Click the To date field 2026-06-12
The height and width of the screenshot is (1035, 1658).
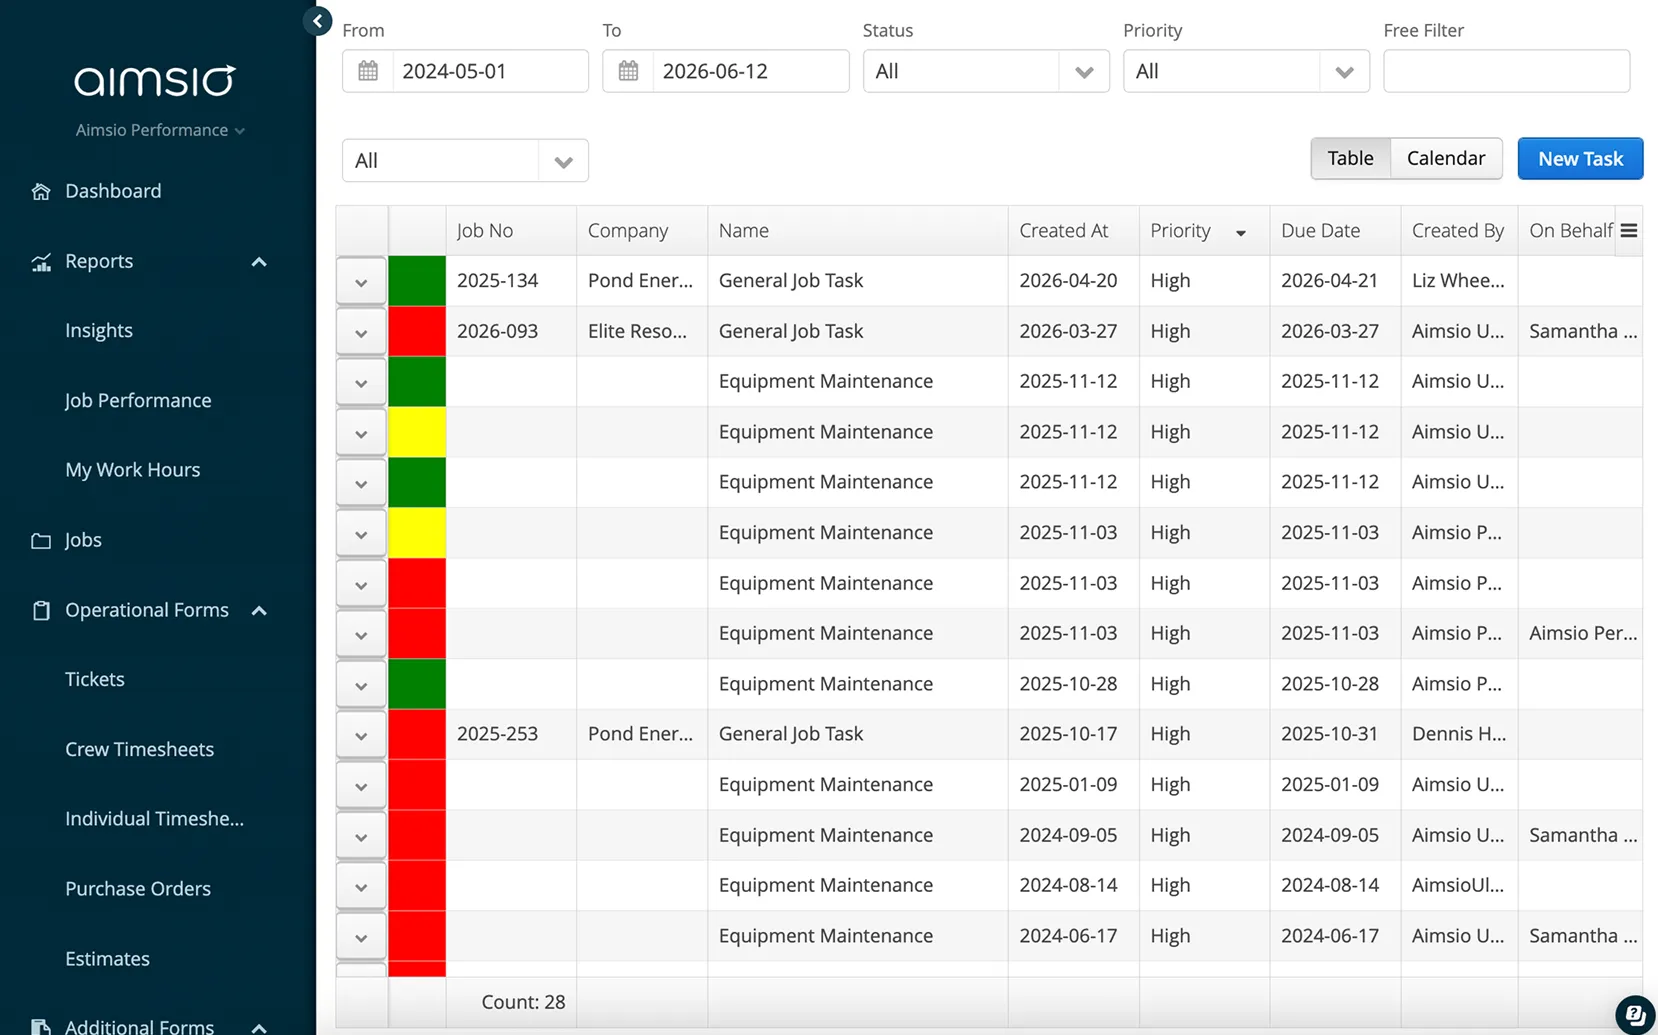[x=750, y=71]
